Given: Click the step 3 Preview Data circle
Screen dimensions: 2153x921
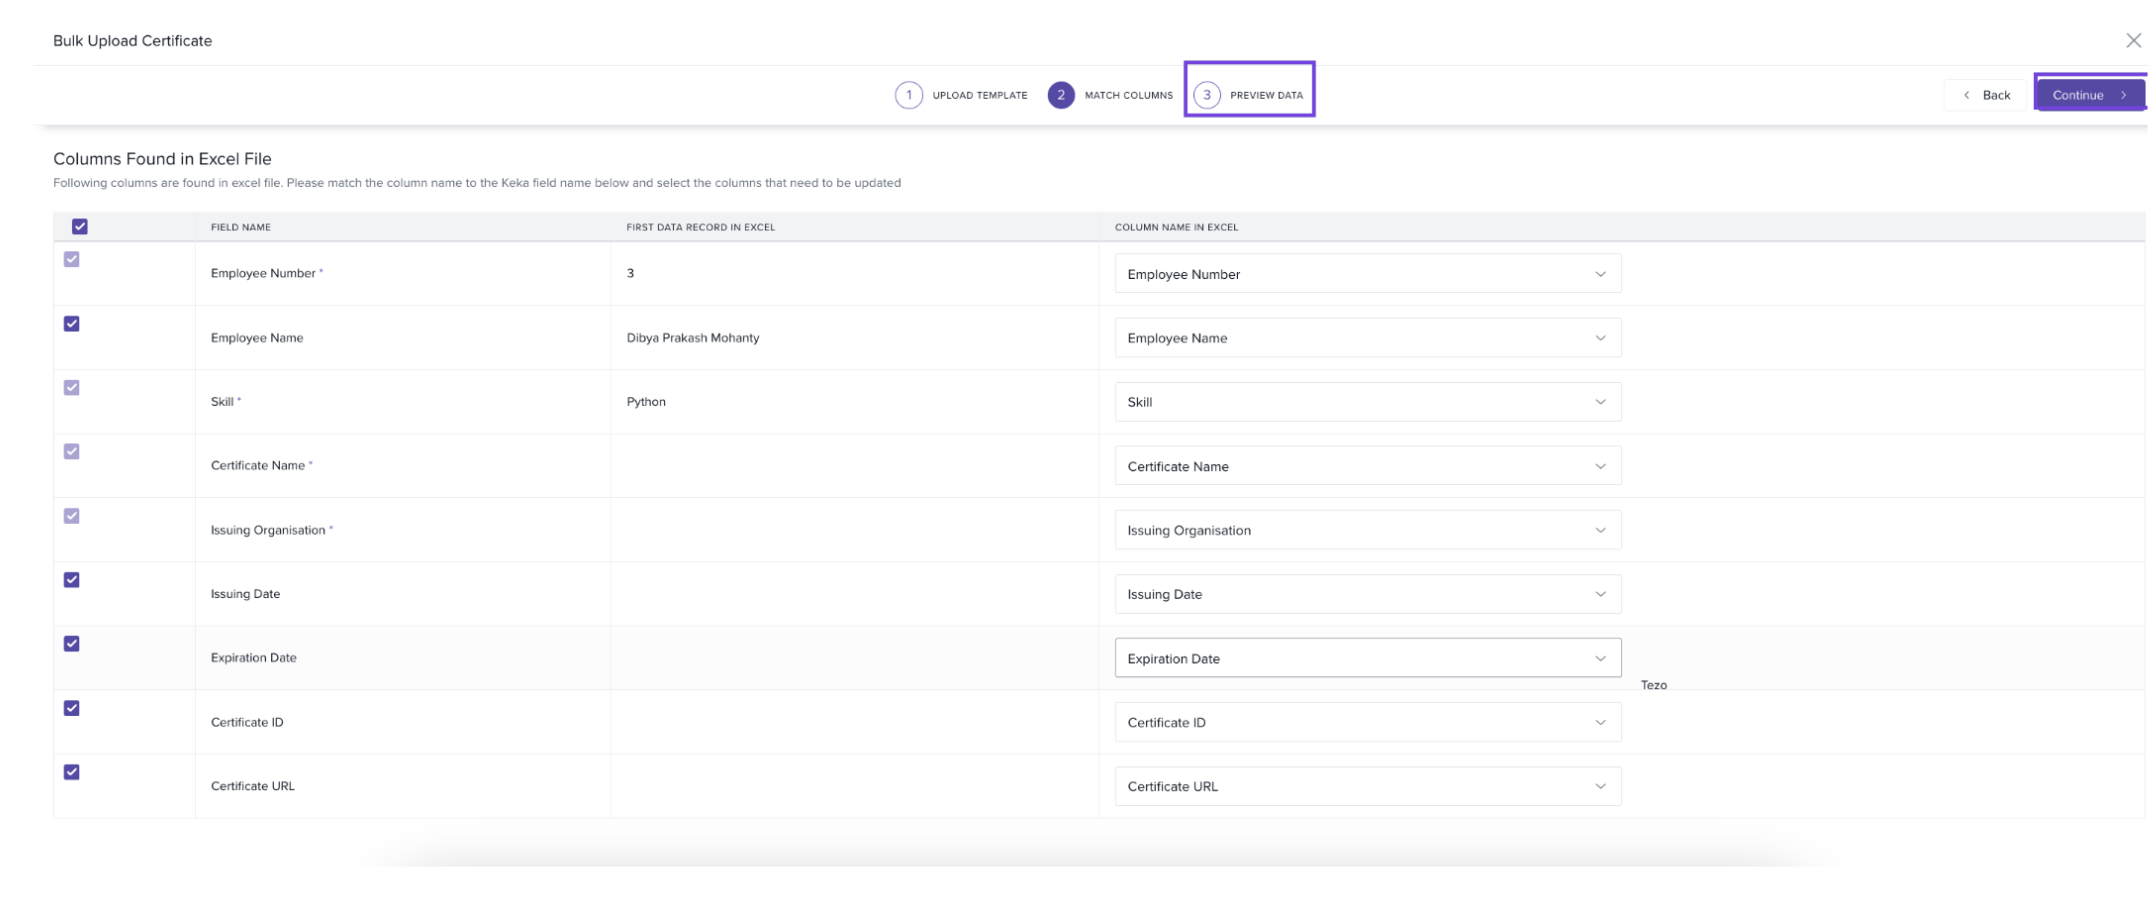Looking at the screenshot, I should click(1206, 95).
